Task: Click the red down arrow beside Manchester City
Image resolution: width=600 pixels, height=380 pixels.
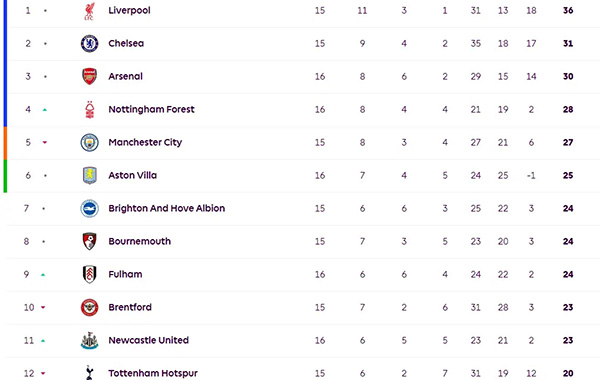Action: click(x=45, y=142)
